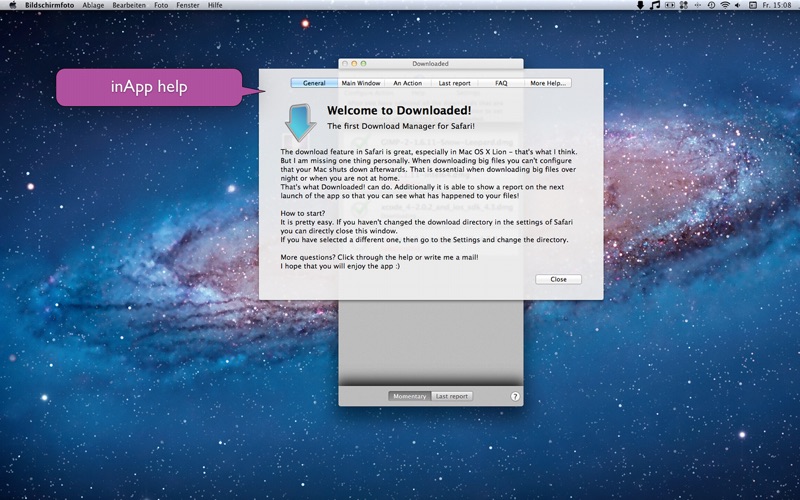Click the download arrow menu bar icon
Image resolution: width=800 pixels, height=500 pixels.
[x=640, y=5]
